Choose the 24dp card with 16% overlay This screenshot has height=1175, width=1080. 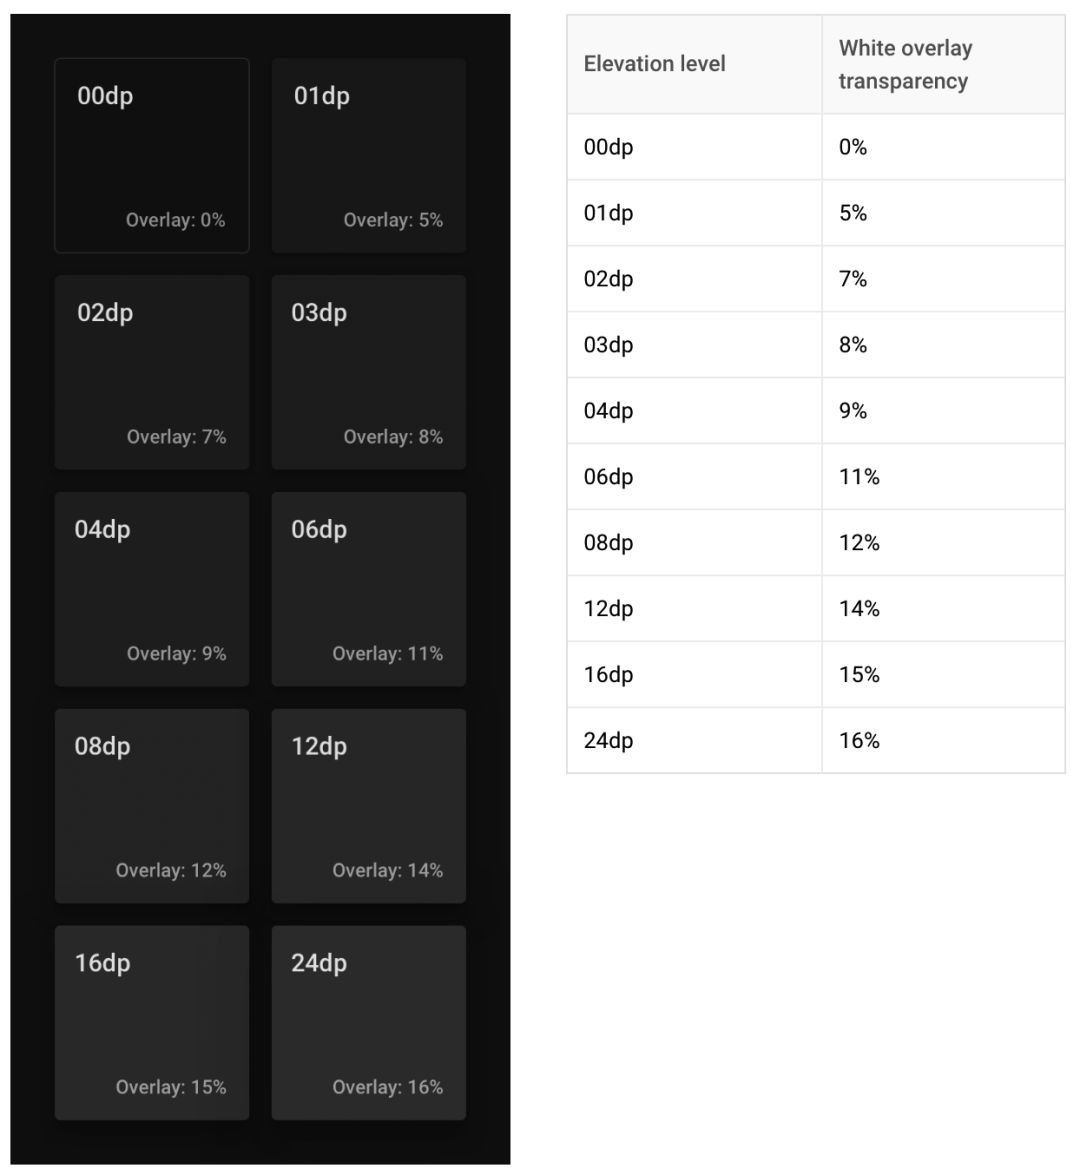coord(368,1022)
